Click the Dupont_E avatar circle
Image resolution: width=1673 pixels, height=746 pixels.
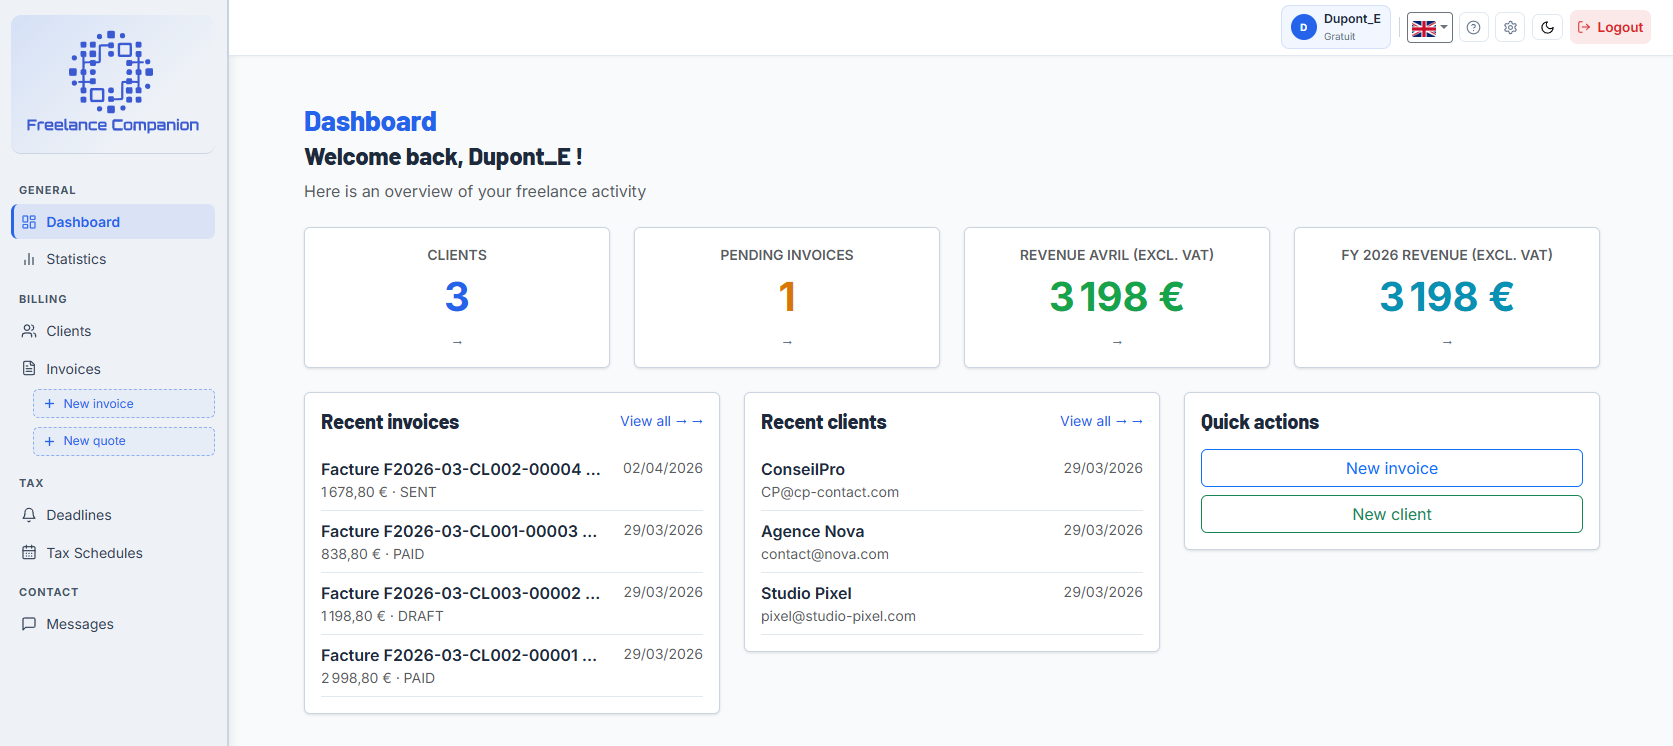pos(1303,27)
